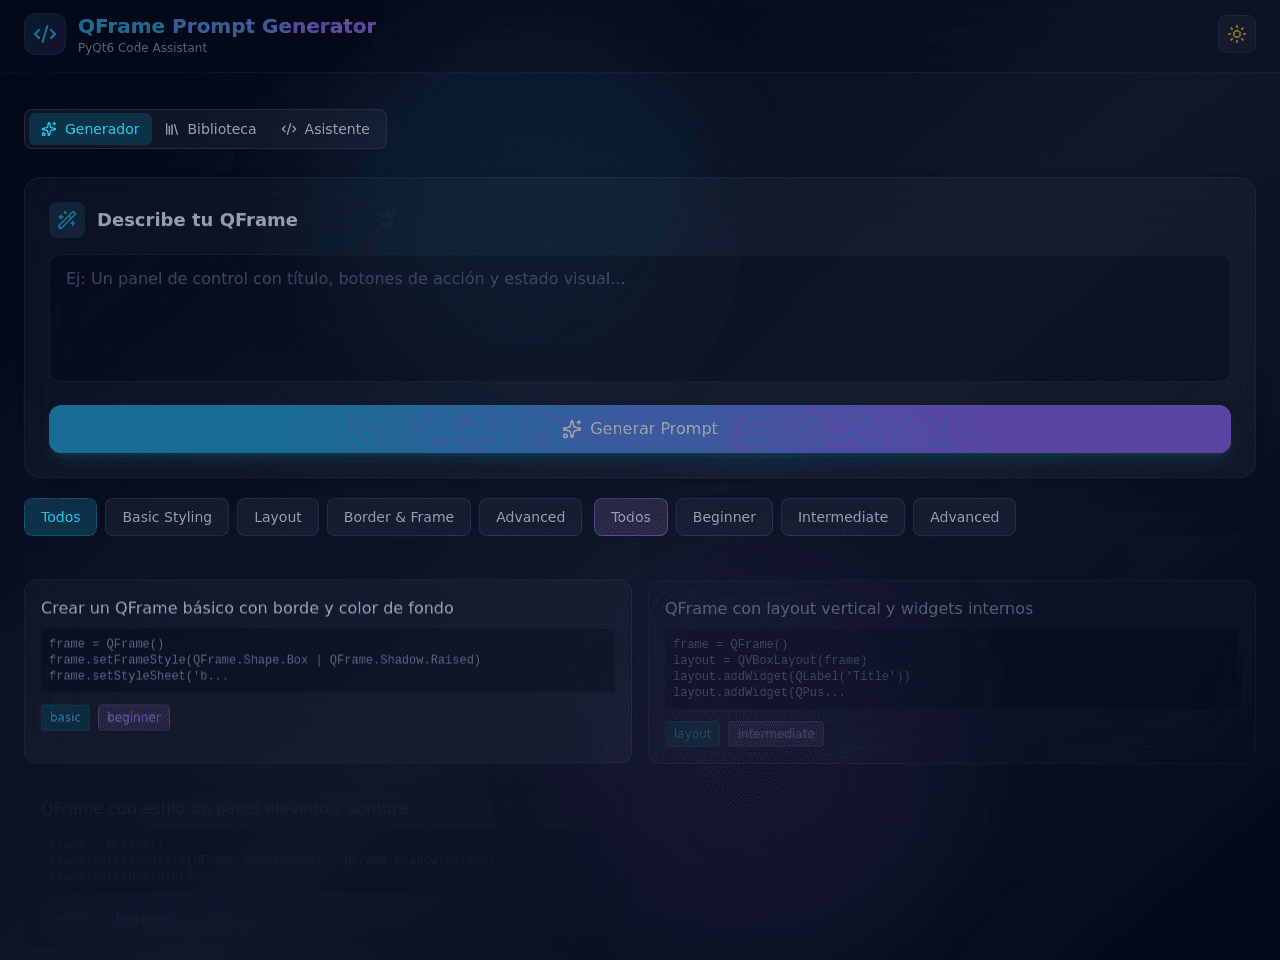Select the purple Todos difficulty filter

point(631,517)
